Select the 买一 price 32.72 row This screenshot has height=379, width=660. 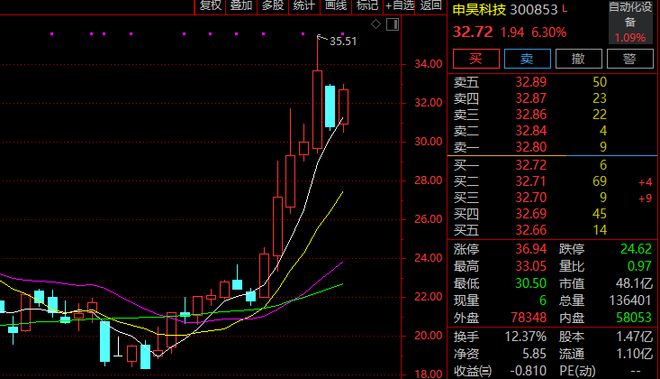(x=552, y=165)
